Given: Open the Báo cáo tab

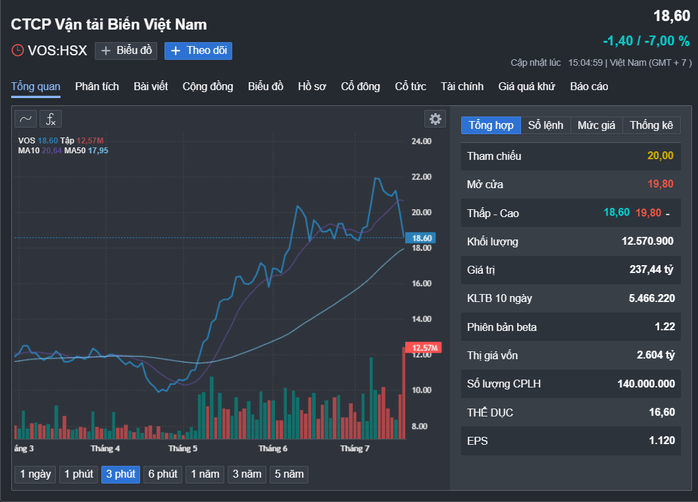Looking at the screenshot, I should [589, 86].
